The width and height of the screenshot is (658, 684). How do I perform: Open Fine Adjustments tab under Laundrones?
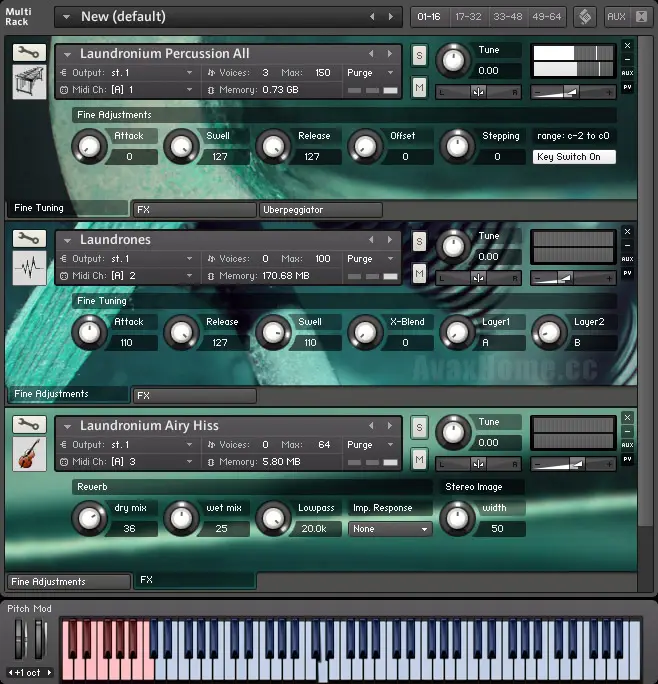68,394
